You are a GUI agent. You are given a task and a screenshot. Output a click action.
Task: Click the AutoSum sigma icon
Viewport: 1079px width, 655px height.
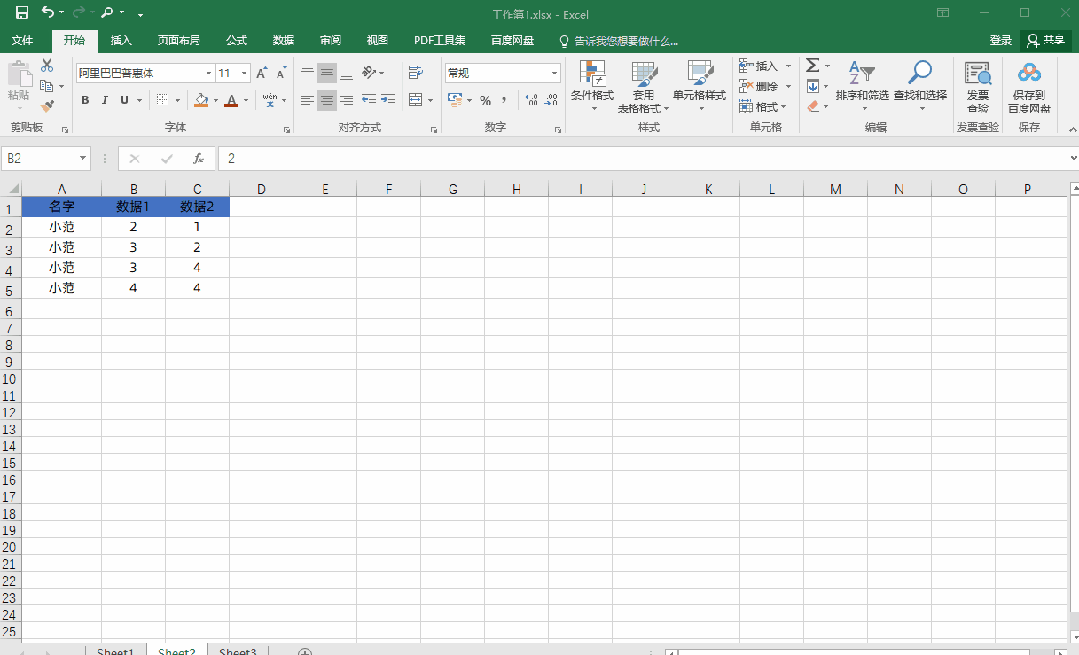[812, 65]
